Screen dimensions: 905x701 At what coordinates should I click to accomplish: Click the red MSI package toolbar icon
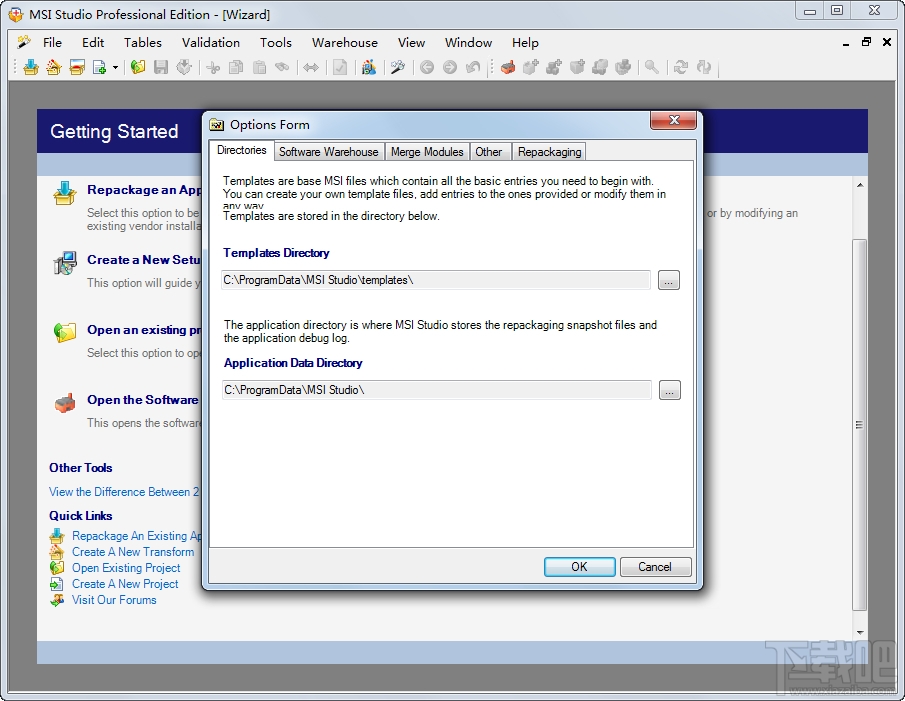pyautogui.click(x=508, y=67)
